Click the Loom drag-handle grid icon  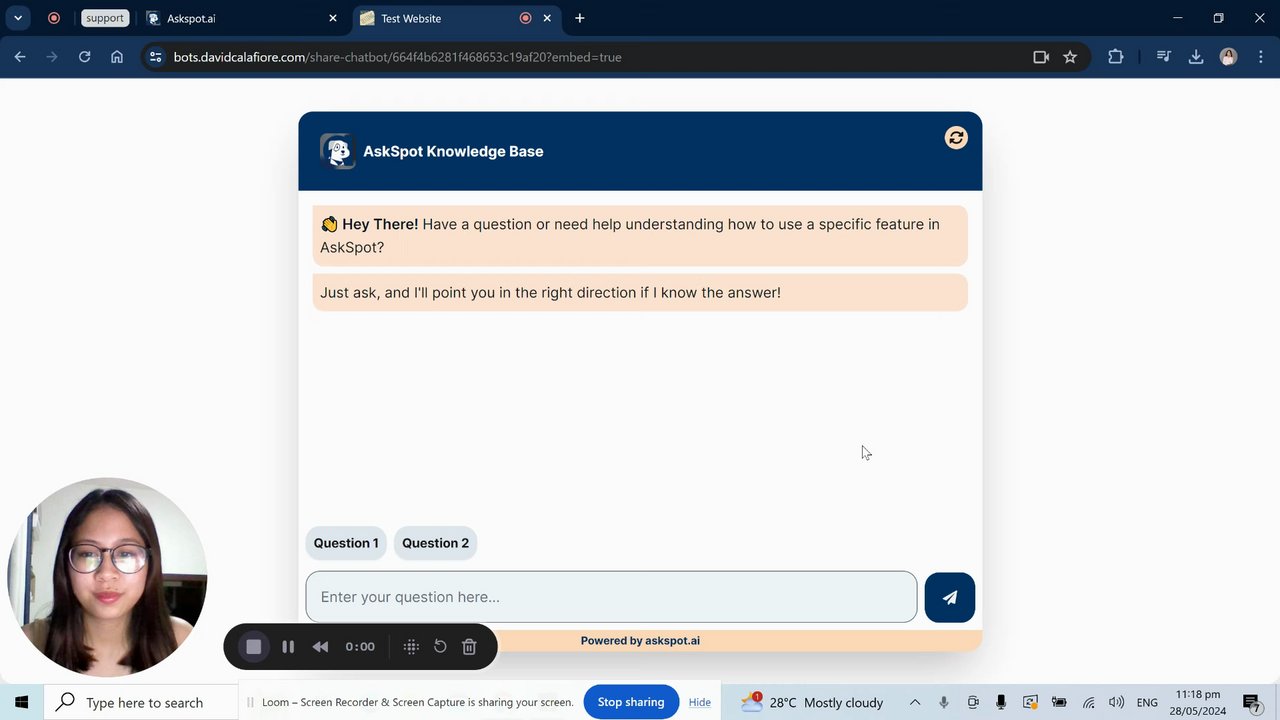411,647
